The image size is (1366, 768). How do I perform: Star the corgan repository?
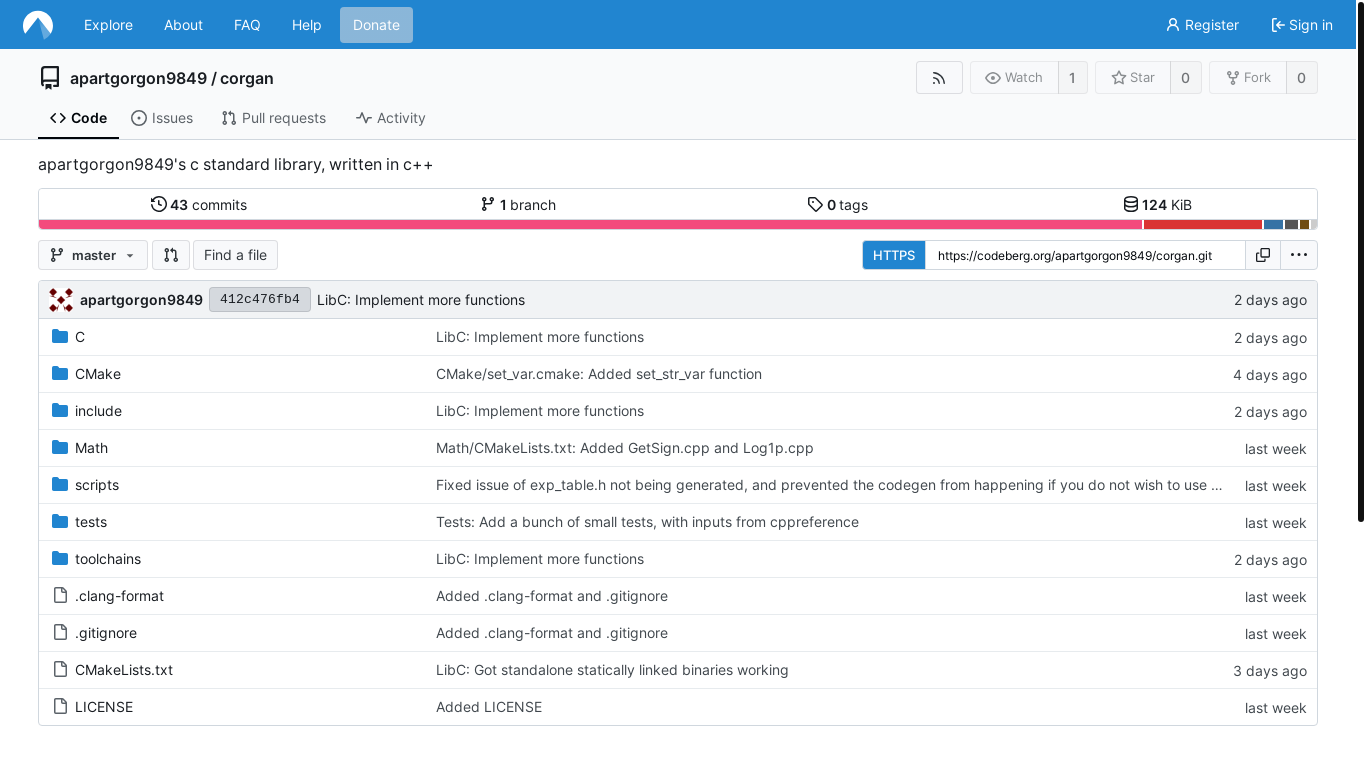(1133, 78)
